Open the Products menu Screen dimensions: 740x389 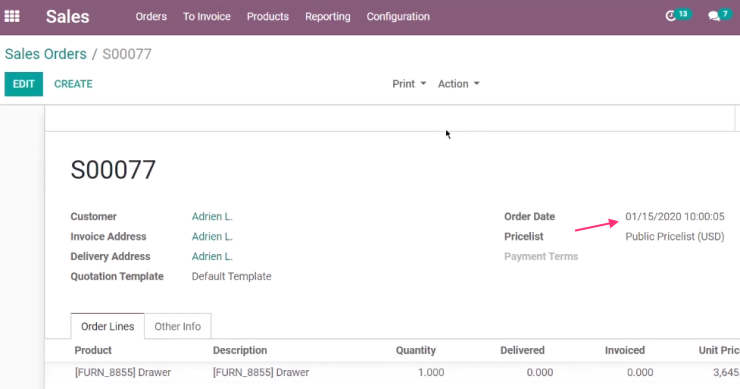pyautogui.click(x=268, y=17)
